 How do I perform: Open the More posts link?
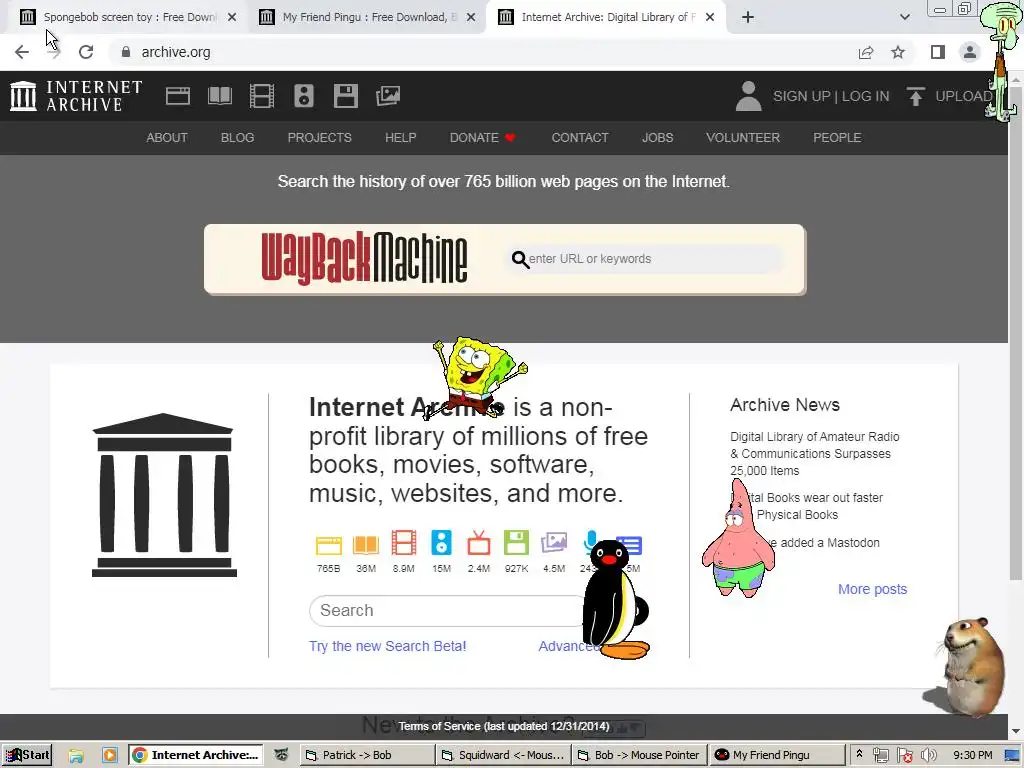872,589
